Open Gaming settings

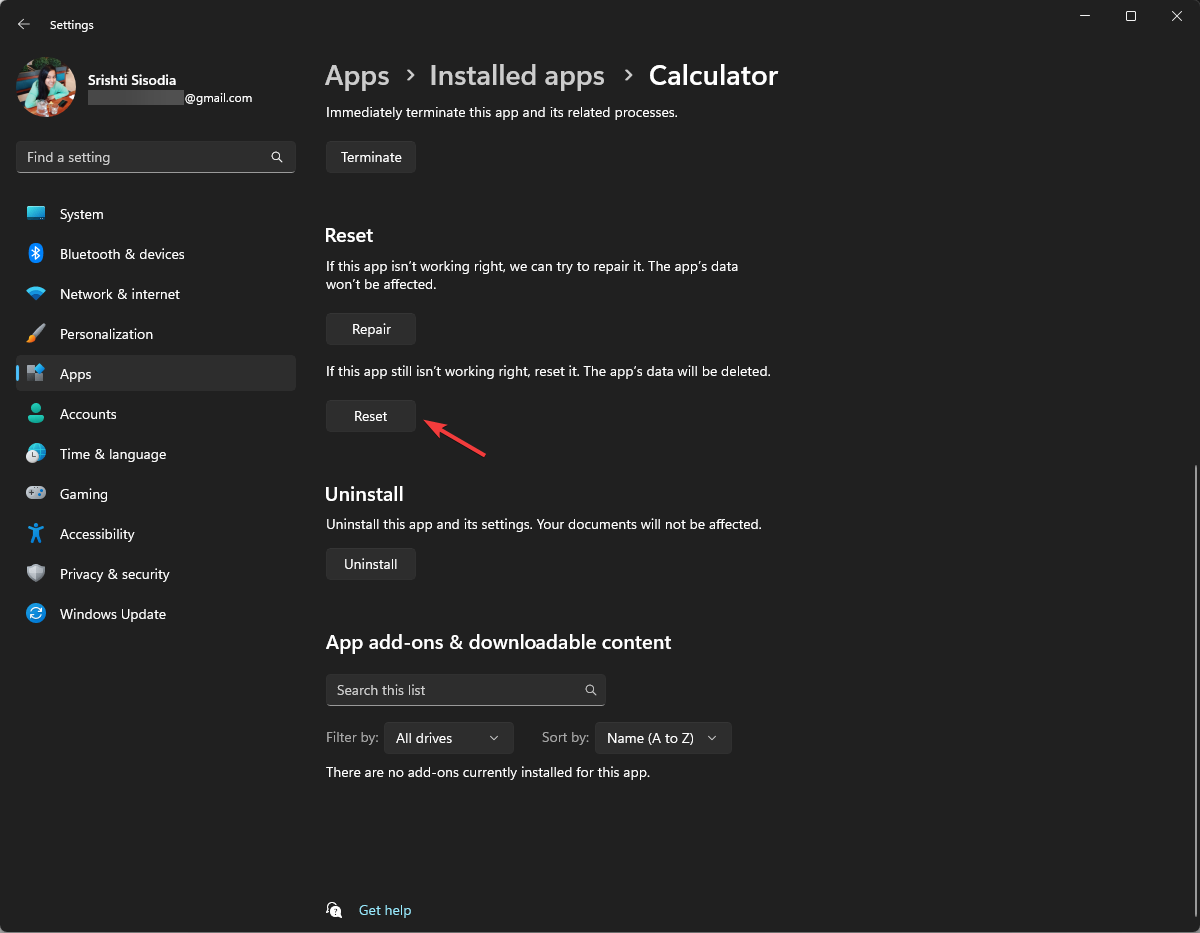click(156, 494)
